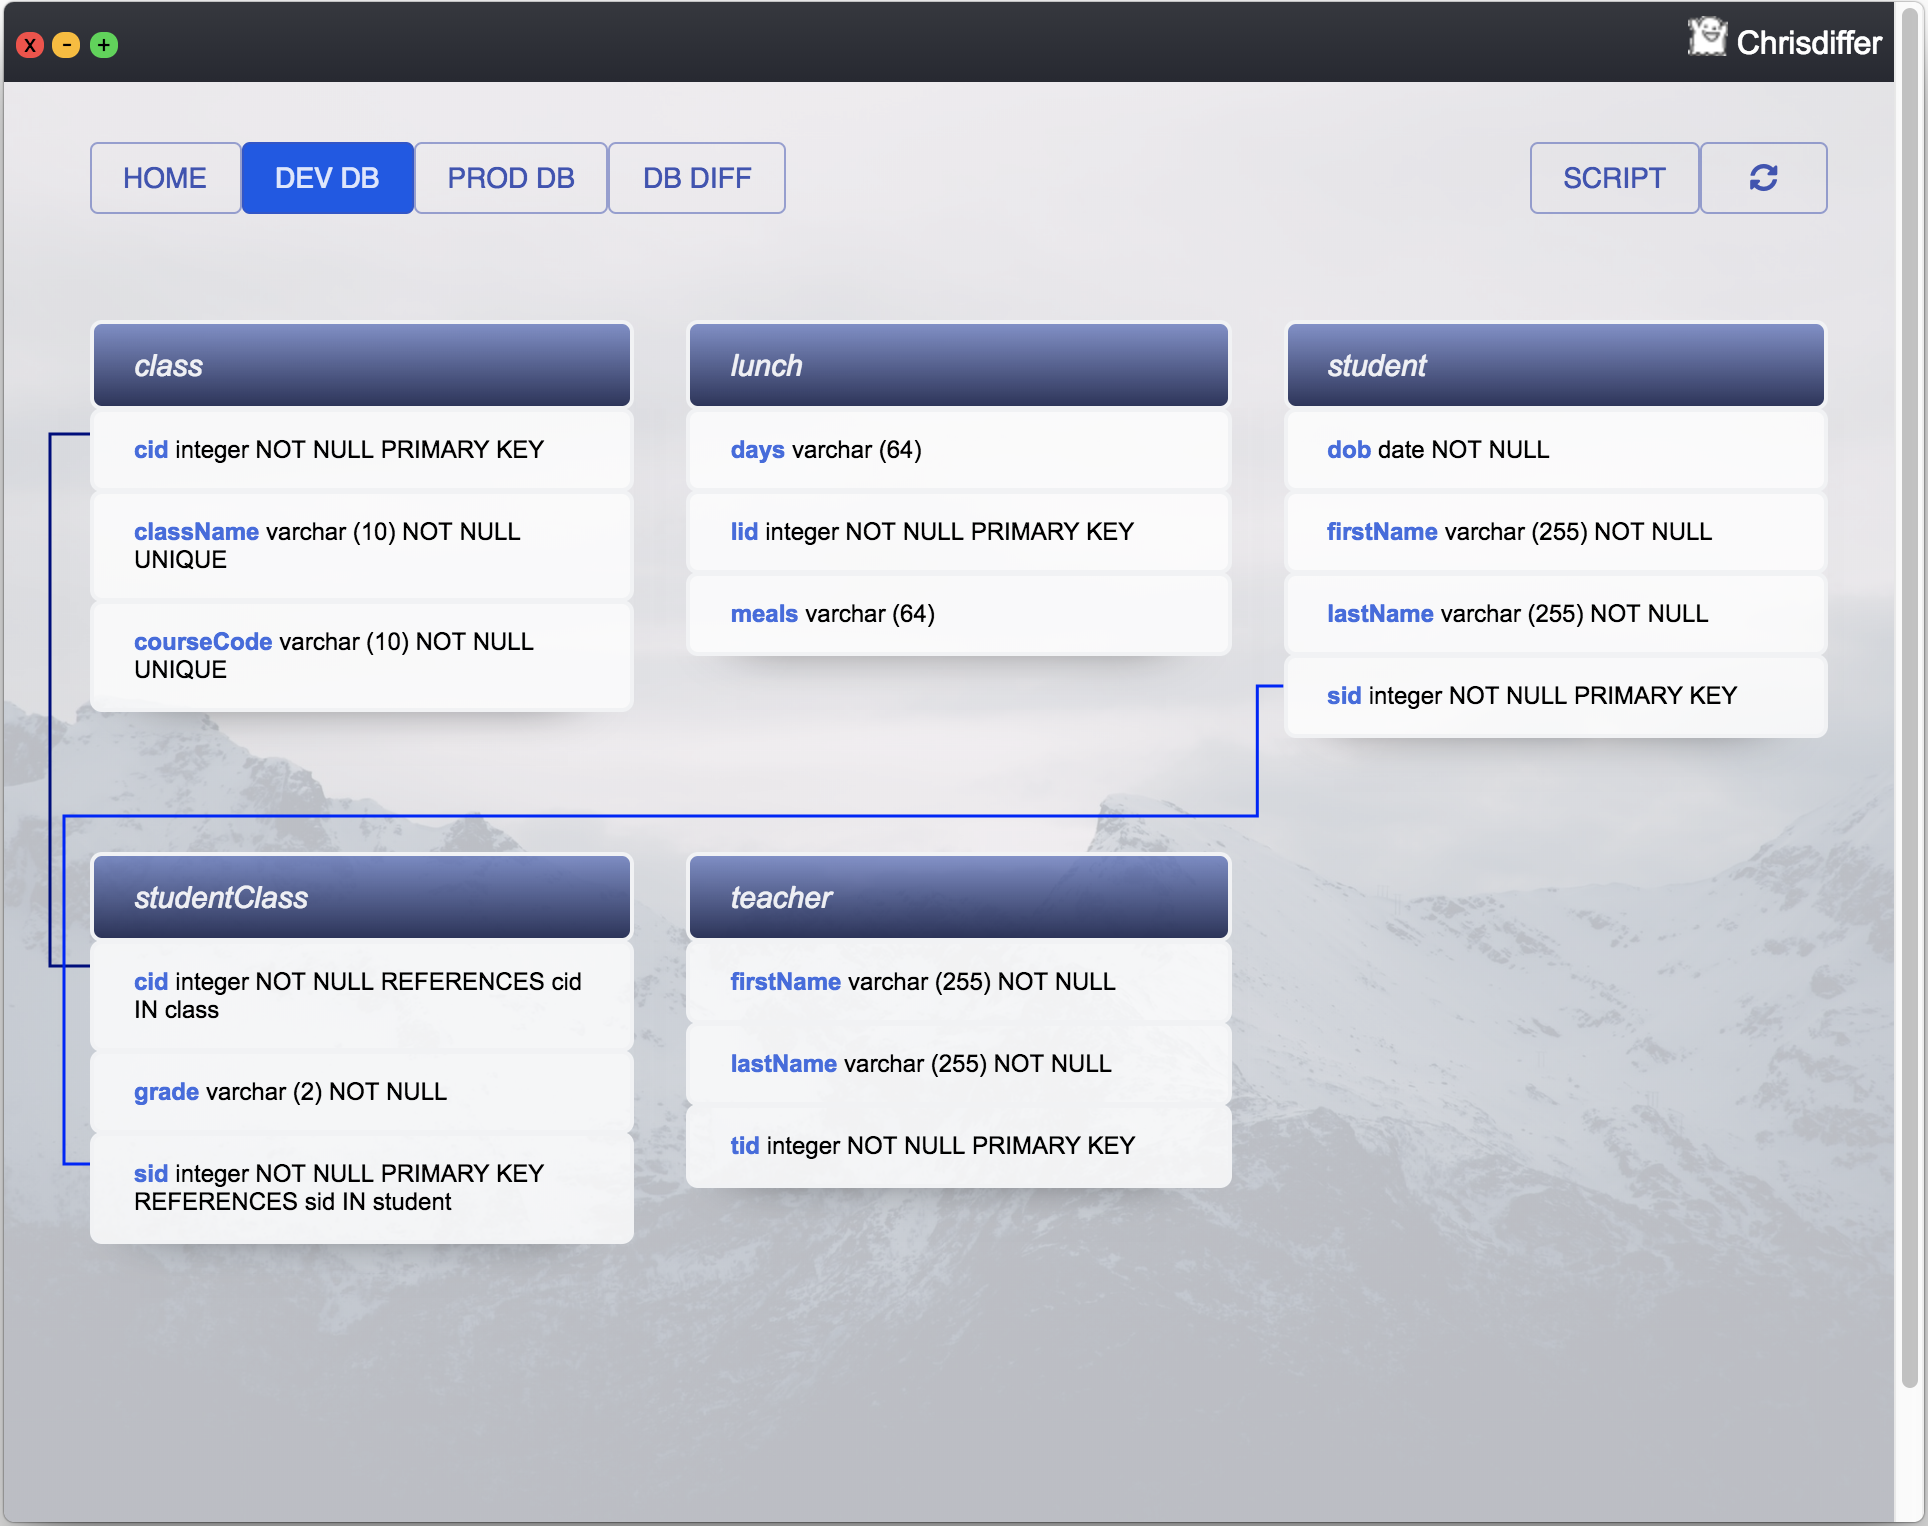Select the meals varchar column row
The width and height of the screenshot is (1928, 1526).
coord(957,614)
